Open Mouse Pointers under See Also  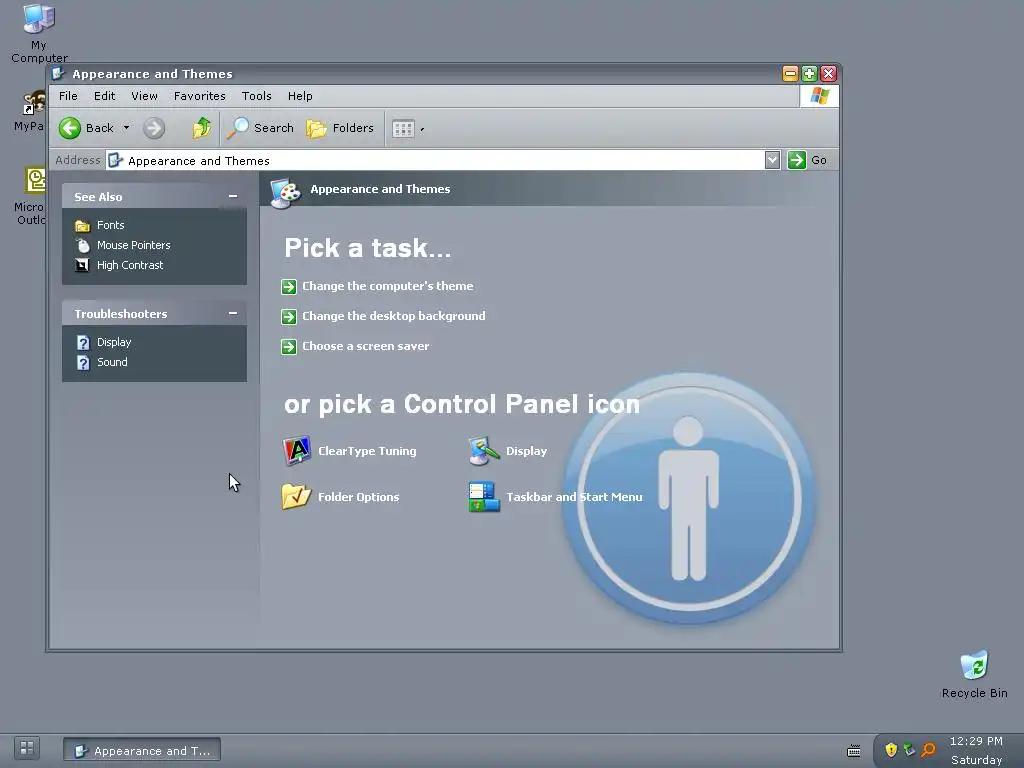click(x=134, y=246)
